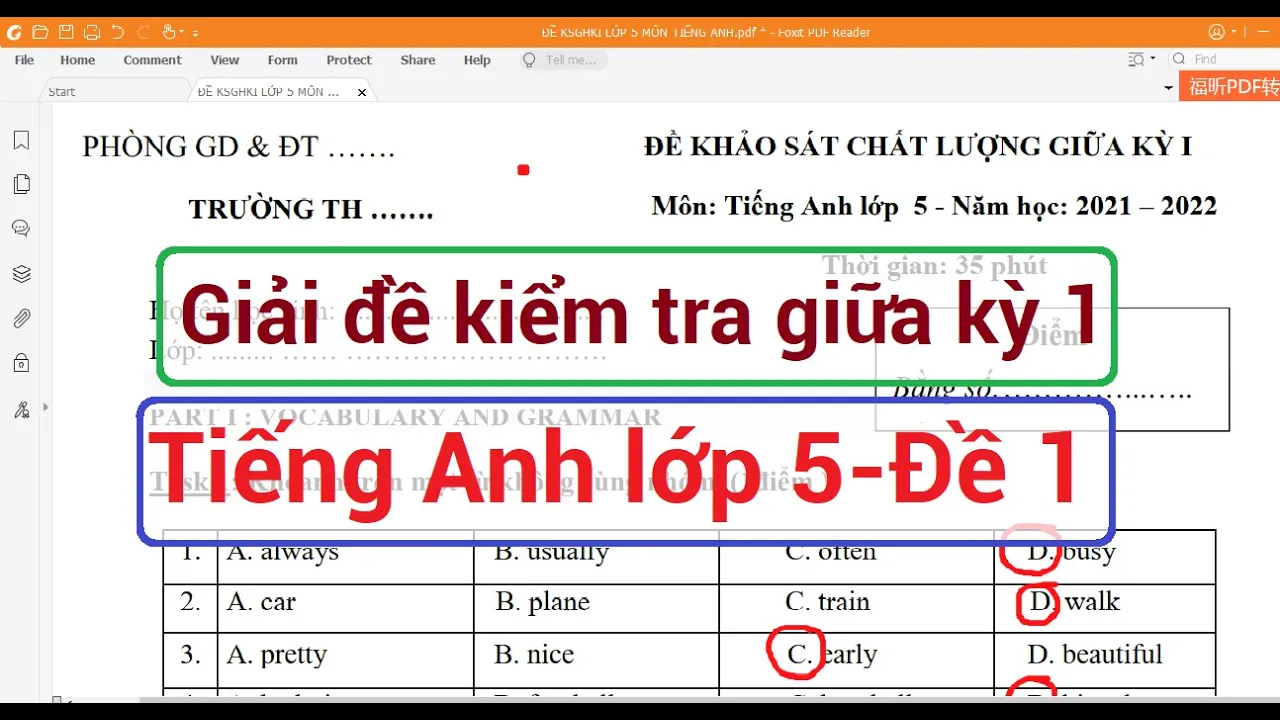Viewport: 1280px width, 720px height.
Task: Open the user account icon
Action: [1216, 32]
